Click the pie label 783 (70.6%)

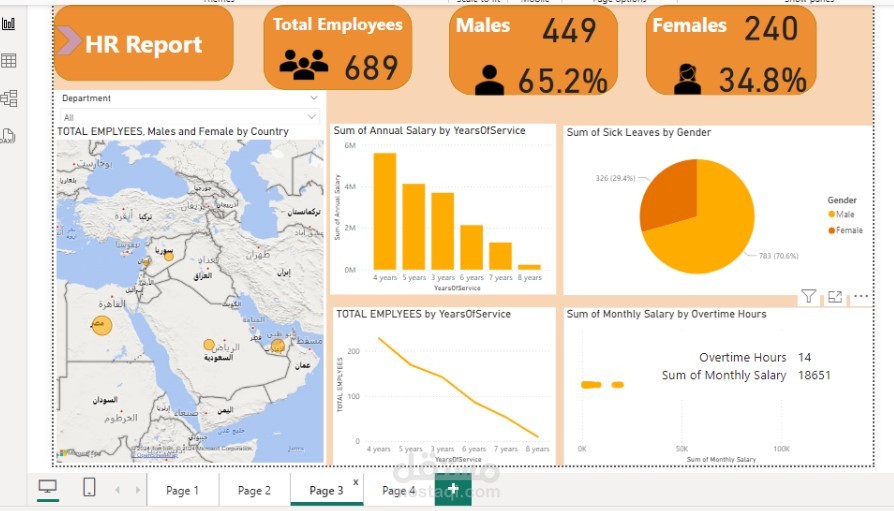pyautogui.click(x=778, y=256)
